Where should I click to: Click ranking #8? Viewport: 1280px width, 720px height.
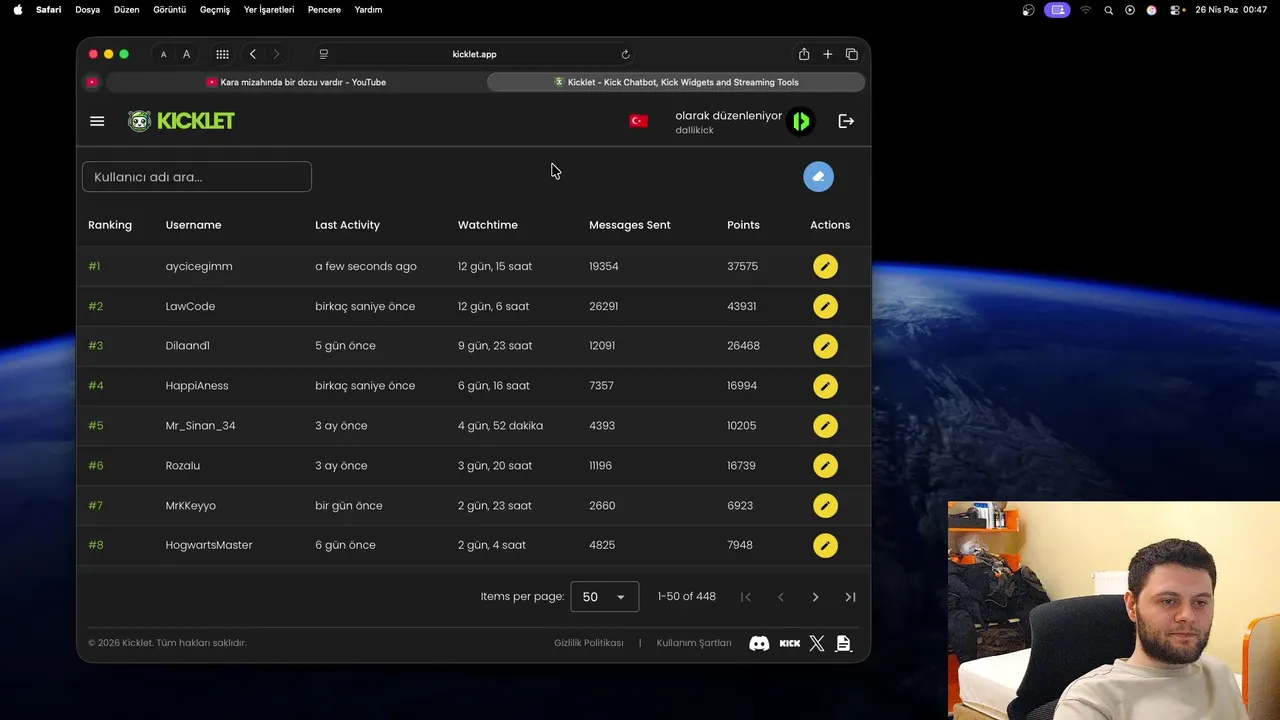(96, 546)
